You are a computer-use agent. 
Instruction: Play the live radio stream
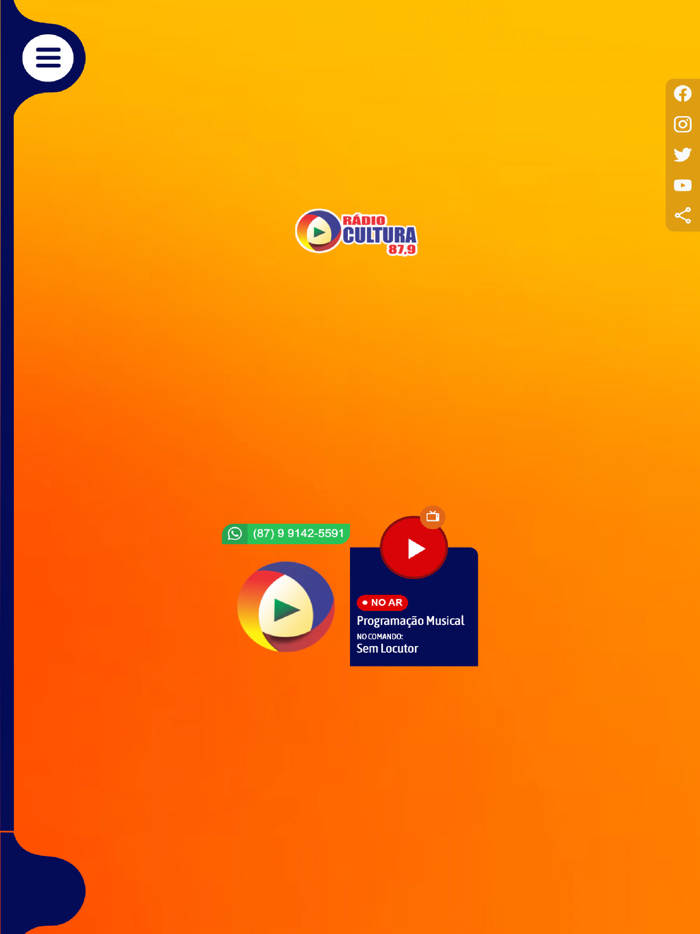coord(414,548)
